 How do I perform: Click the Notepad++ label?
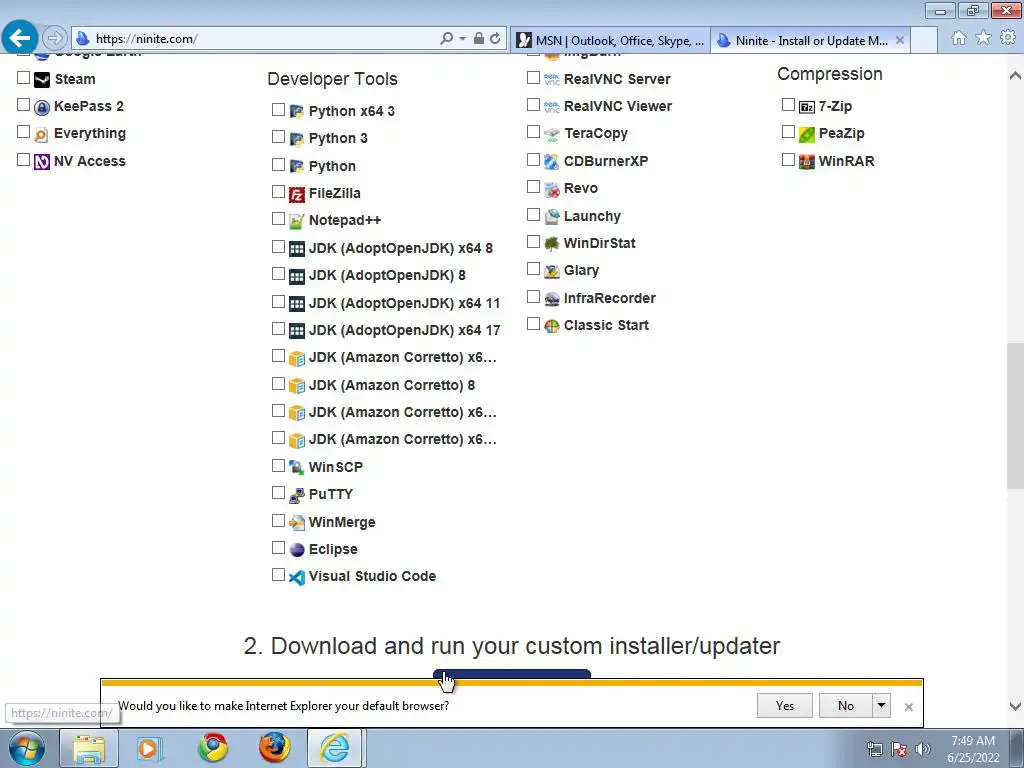click(345, 220)
